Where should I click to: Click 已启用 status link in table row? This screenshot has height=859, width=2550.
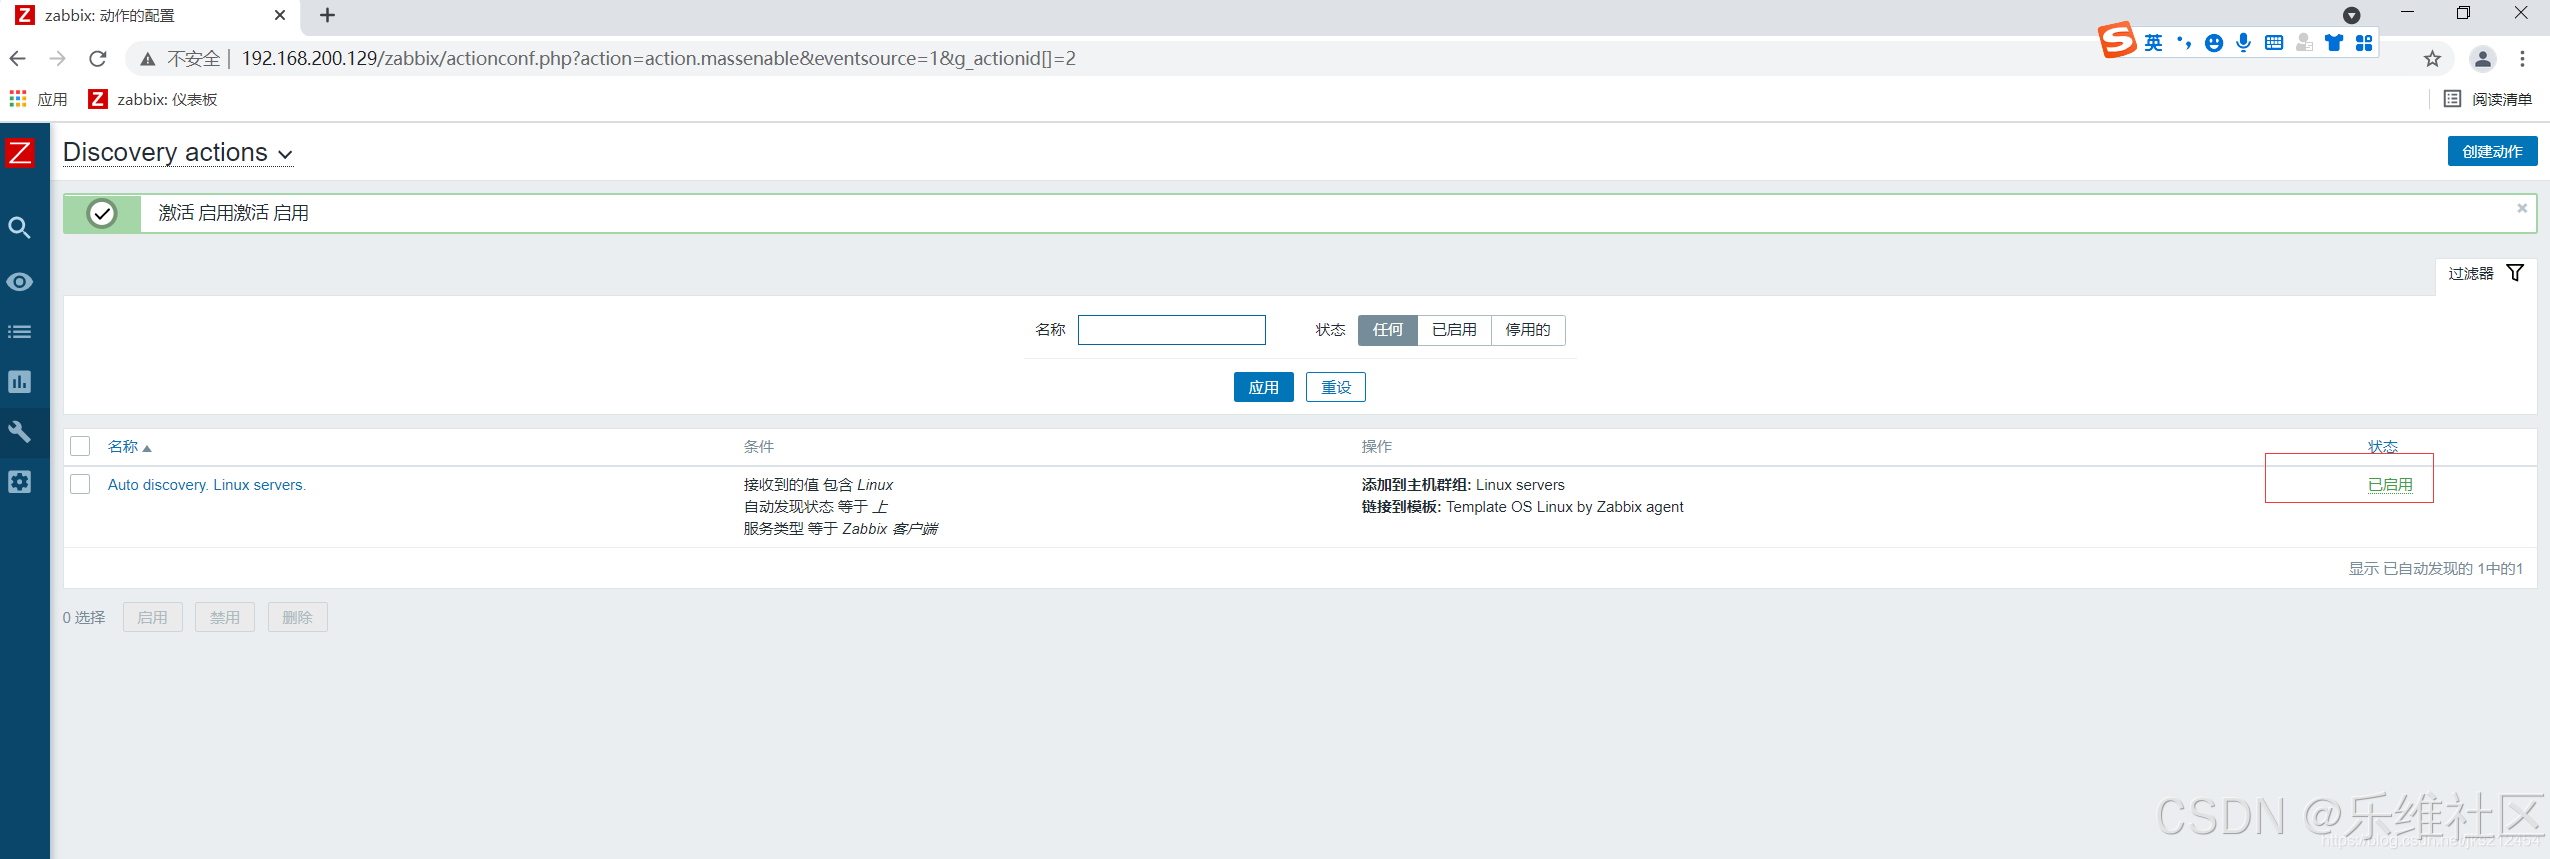[2390, 485]
